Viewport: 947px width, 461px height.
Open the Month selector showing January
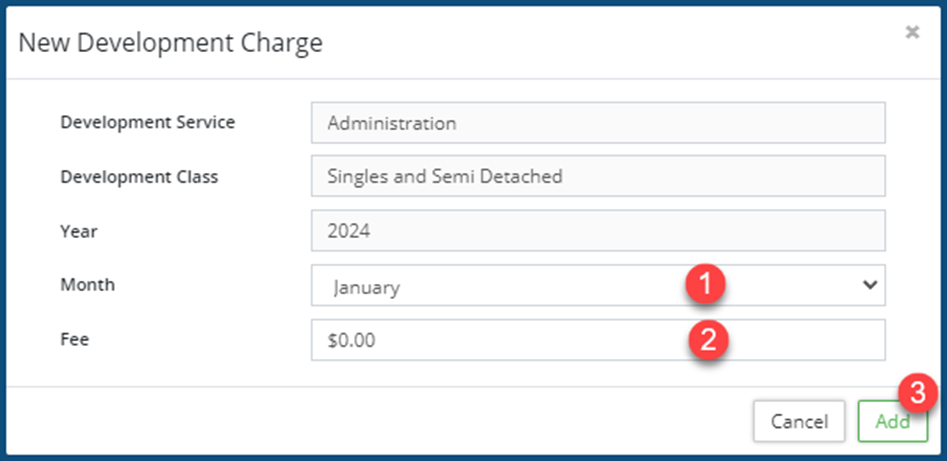tap(500, 286)
